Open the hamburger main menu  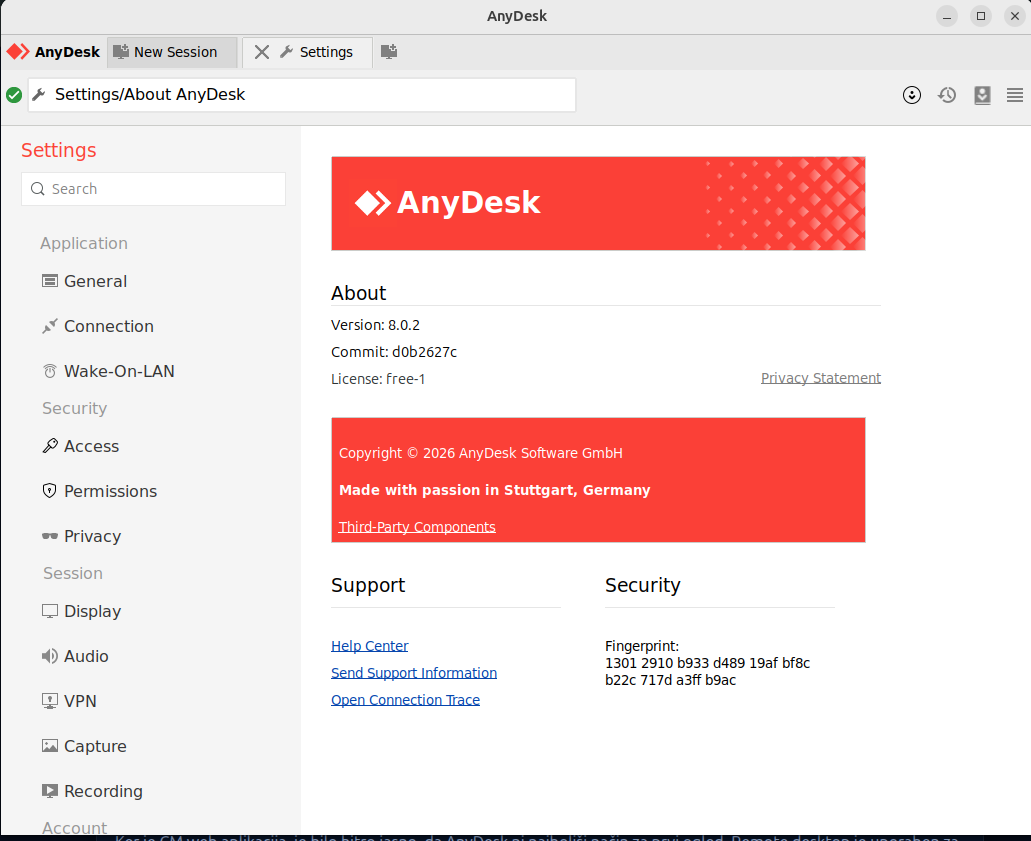coord(1015,95)
